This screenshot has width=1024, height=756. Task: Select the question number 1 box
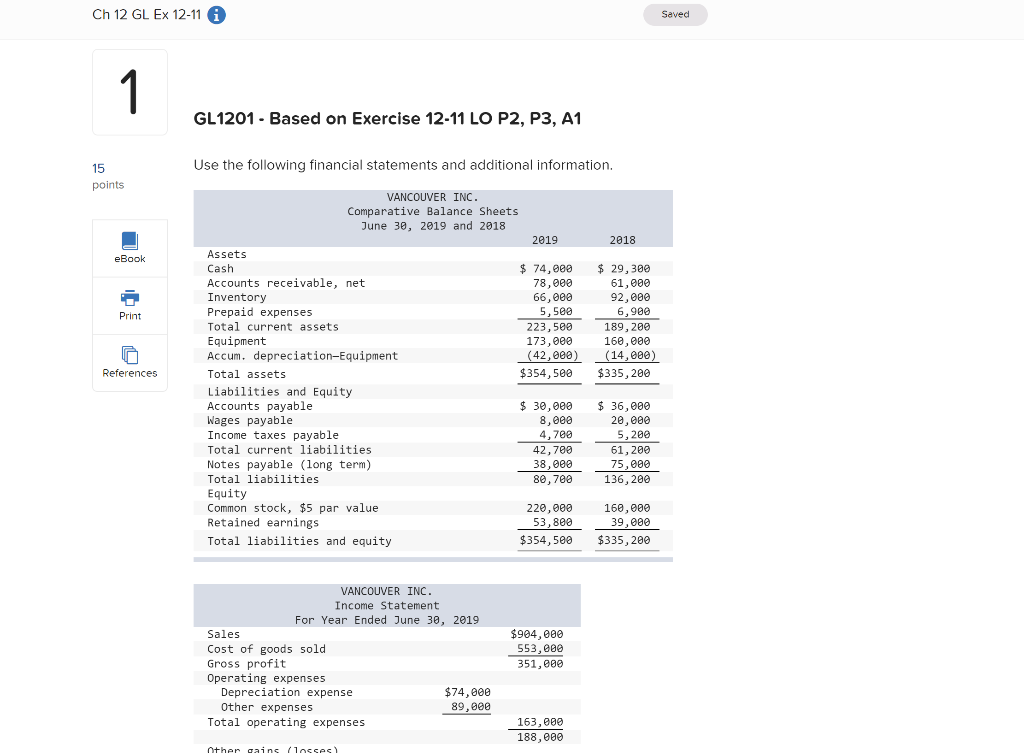(x=129, y=91)
